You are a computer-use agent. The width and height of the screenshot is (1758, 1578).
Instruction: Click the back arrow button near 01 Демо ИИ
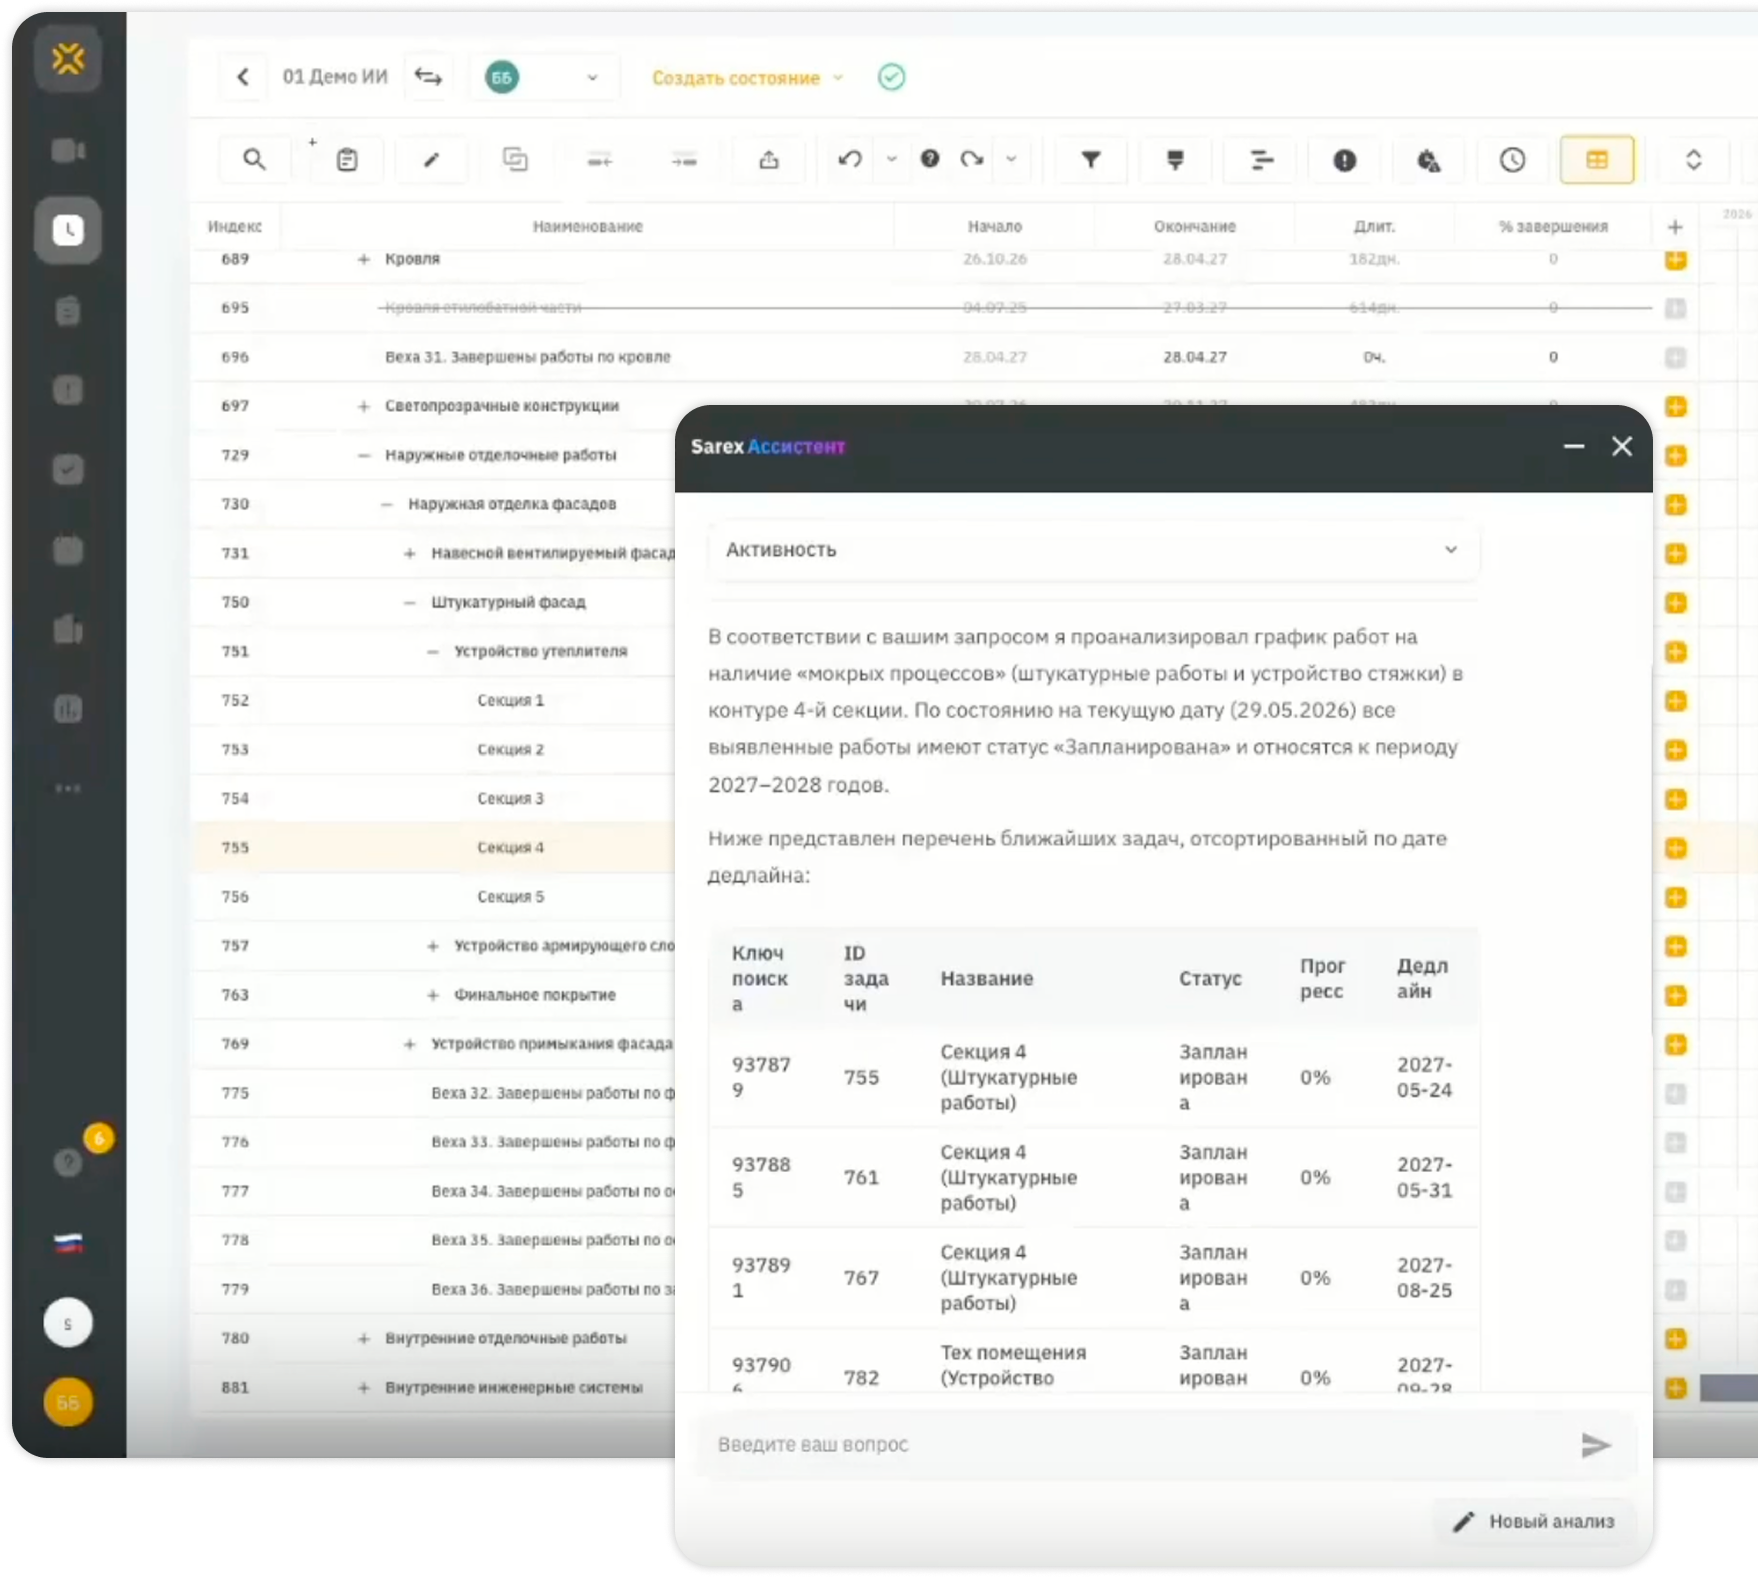[x=243, y=77]
